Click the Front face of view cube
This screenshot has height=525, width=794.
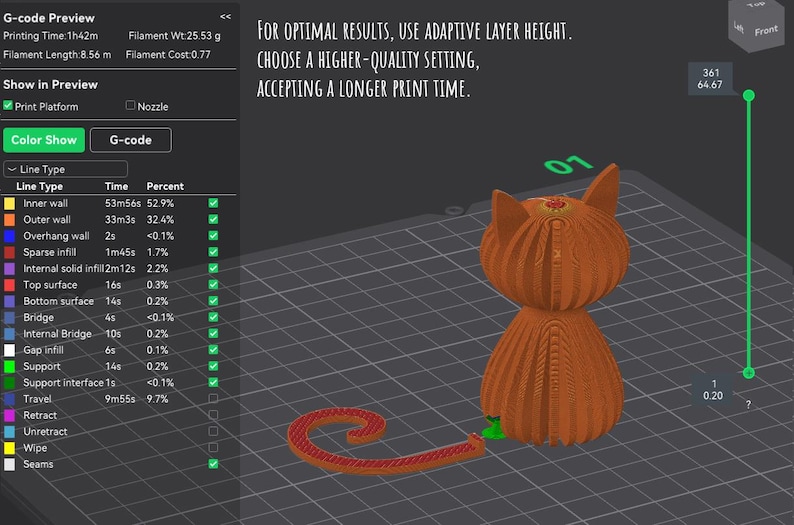[766, 31]
